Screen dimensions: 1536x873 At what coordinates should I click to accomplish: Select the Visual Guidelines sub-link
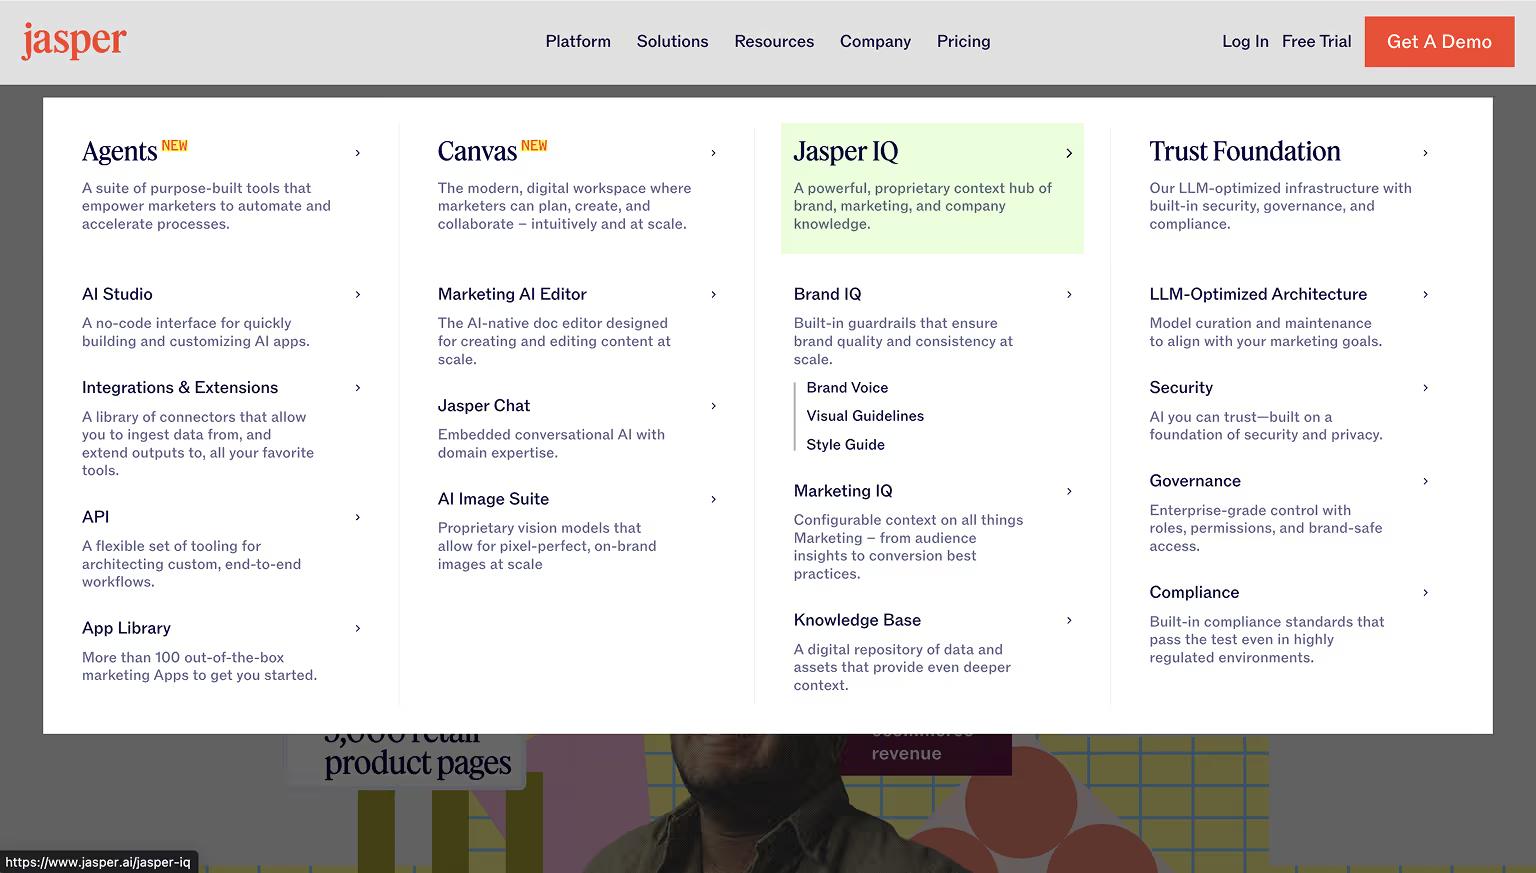[865, 416]
